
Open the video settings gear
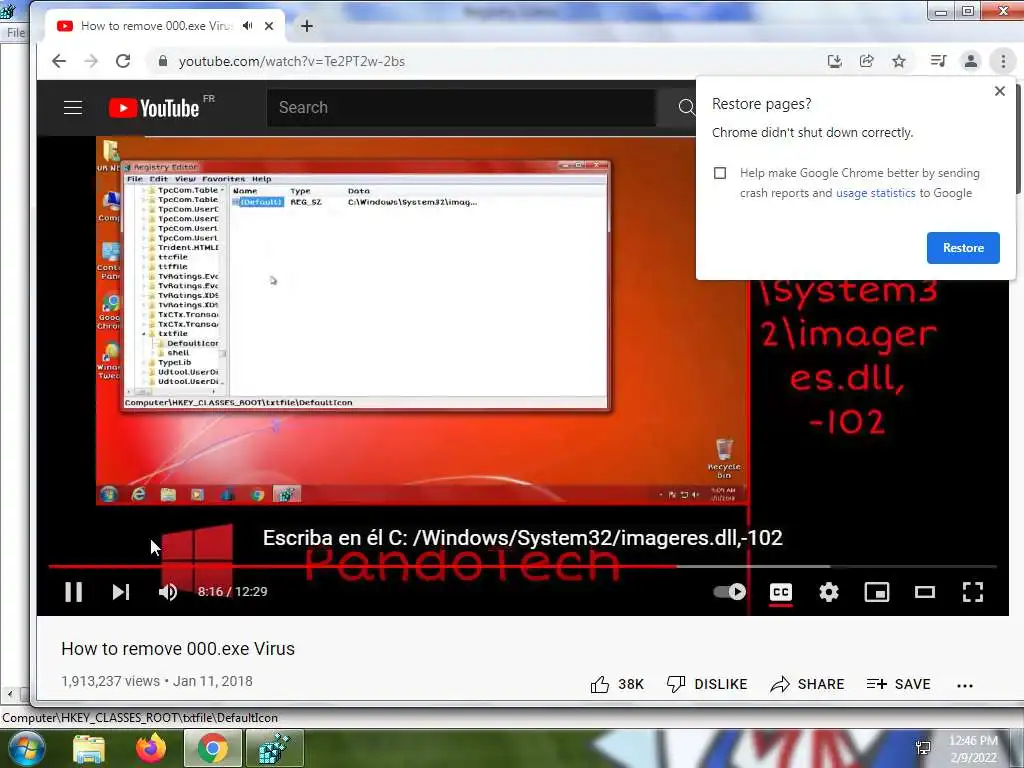point(829,592)
